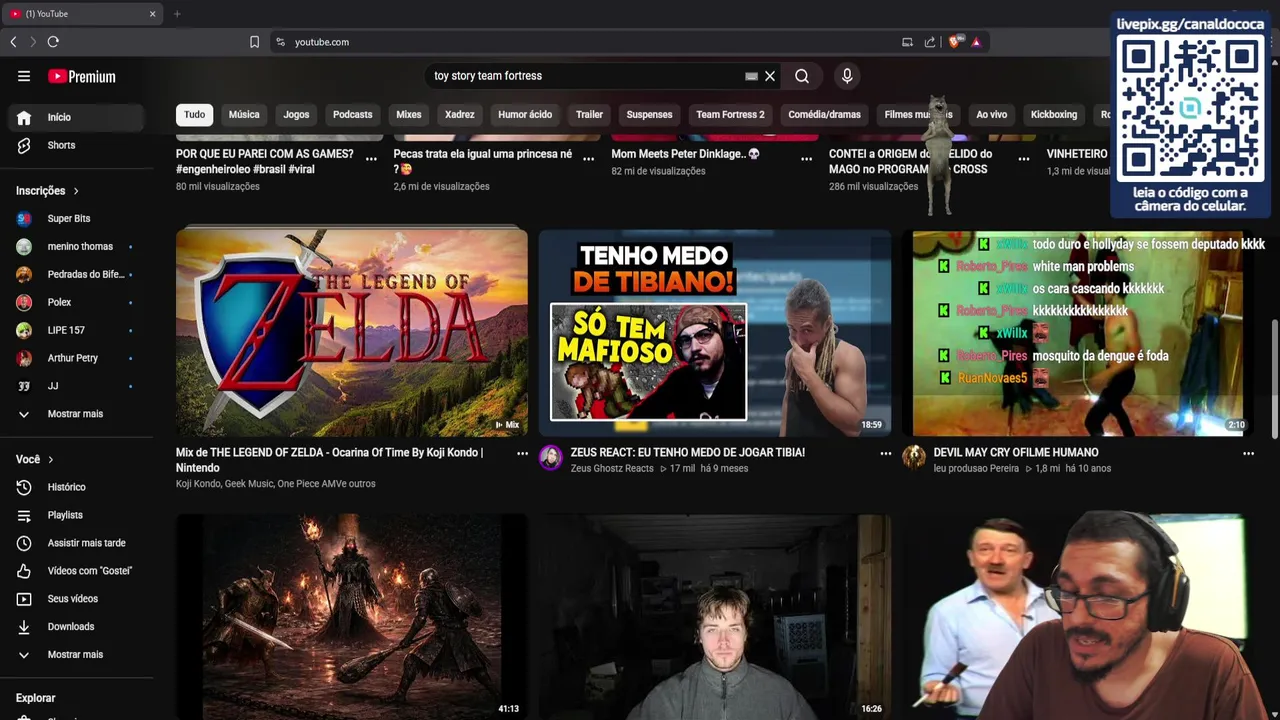Open Polex subscription channel
Viewport: 1280px width, 720px height.
pos(77,303)
